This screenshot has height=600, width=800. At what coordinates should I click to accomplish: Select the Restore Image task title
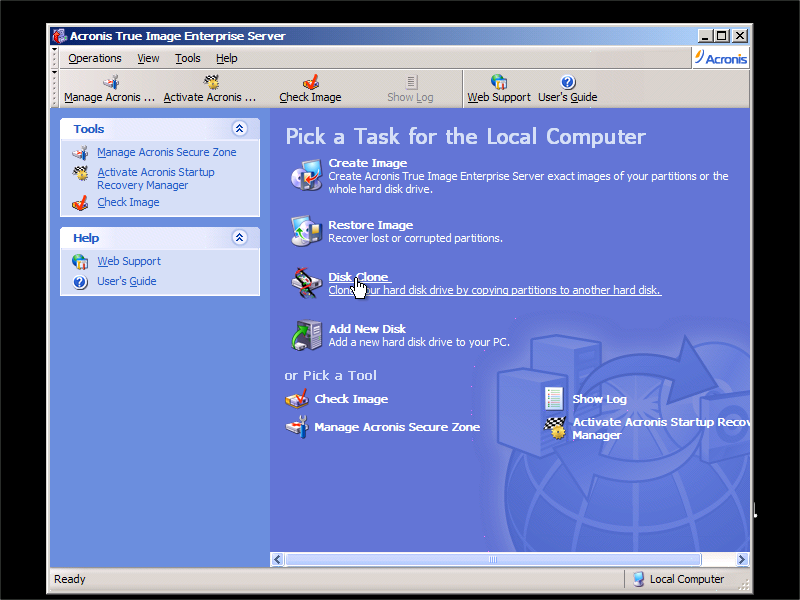370,225
